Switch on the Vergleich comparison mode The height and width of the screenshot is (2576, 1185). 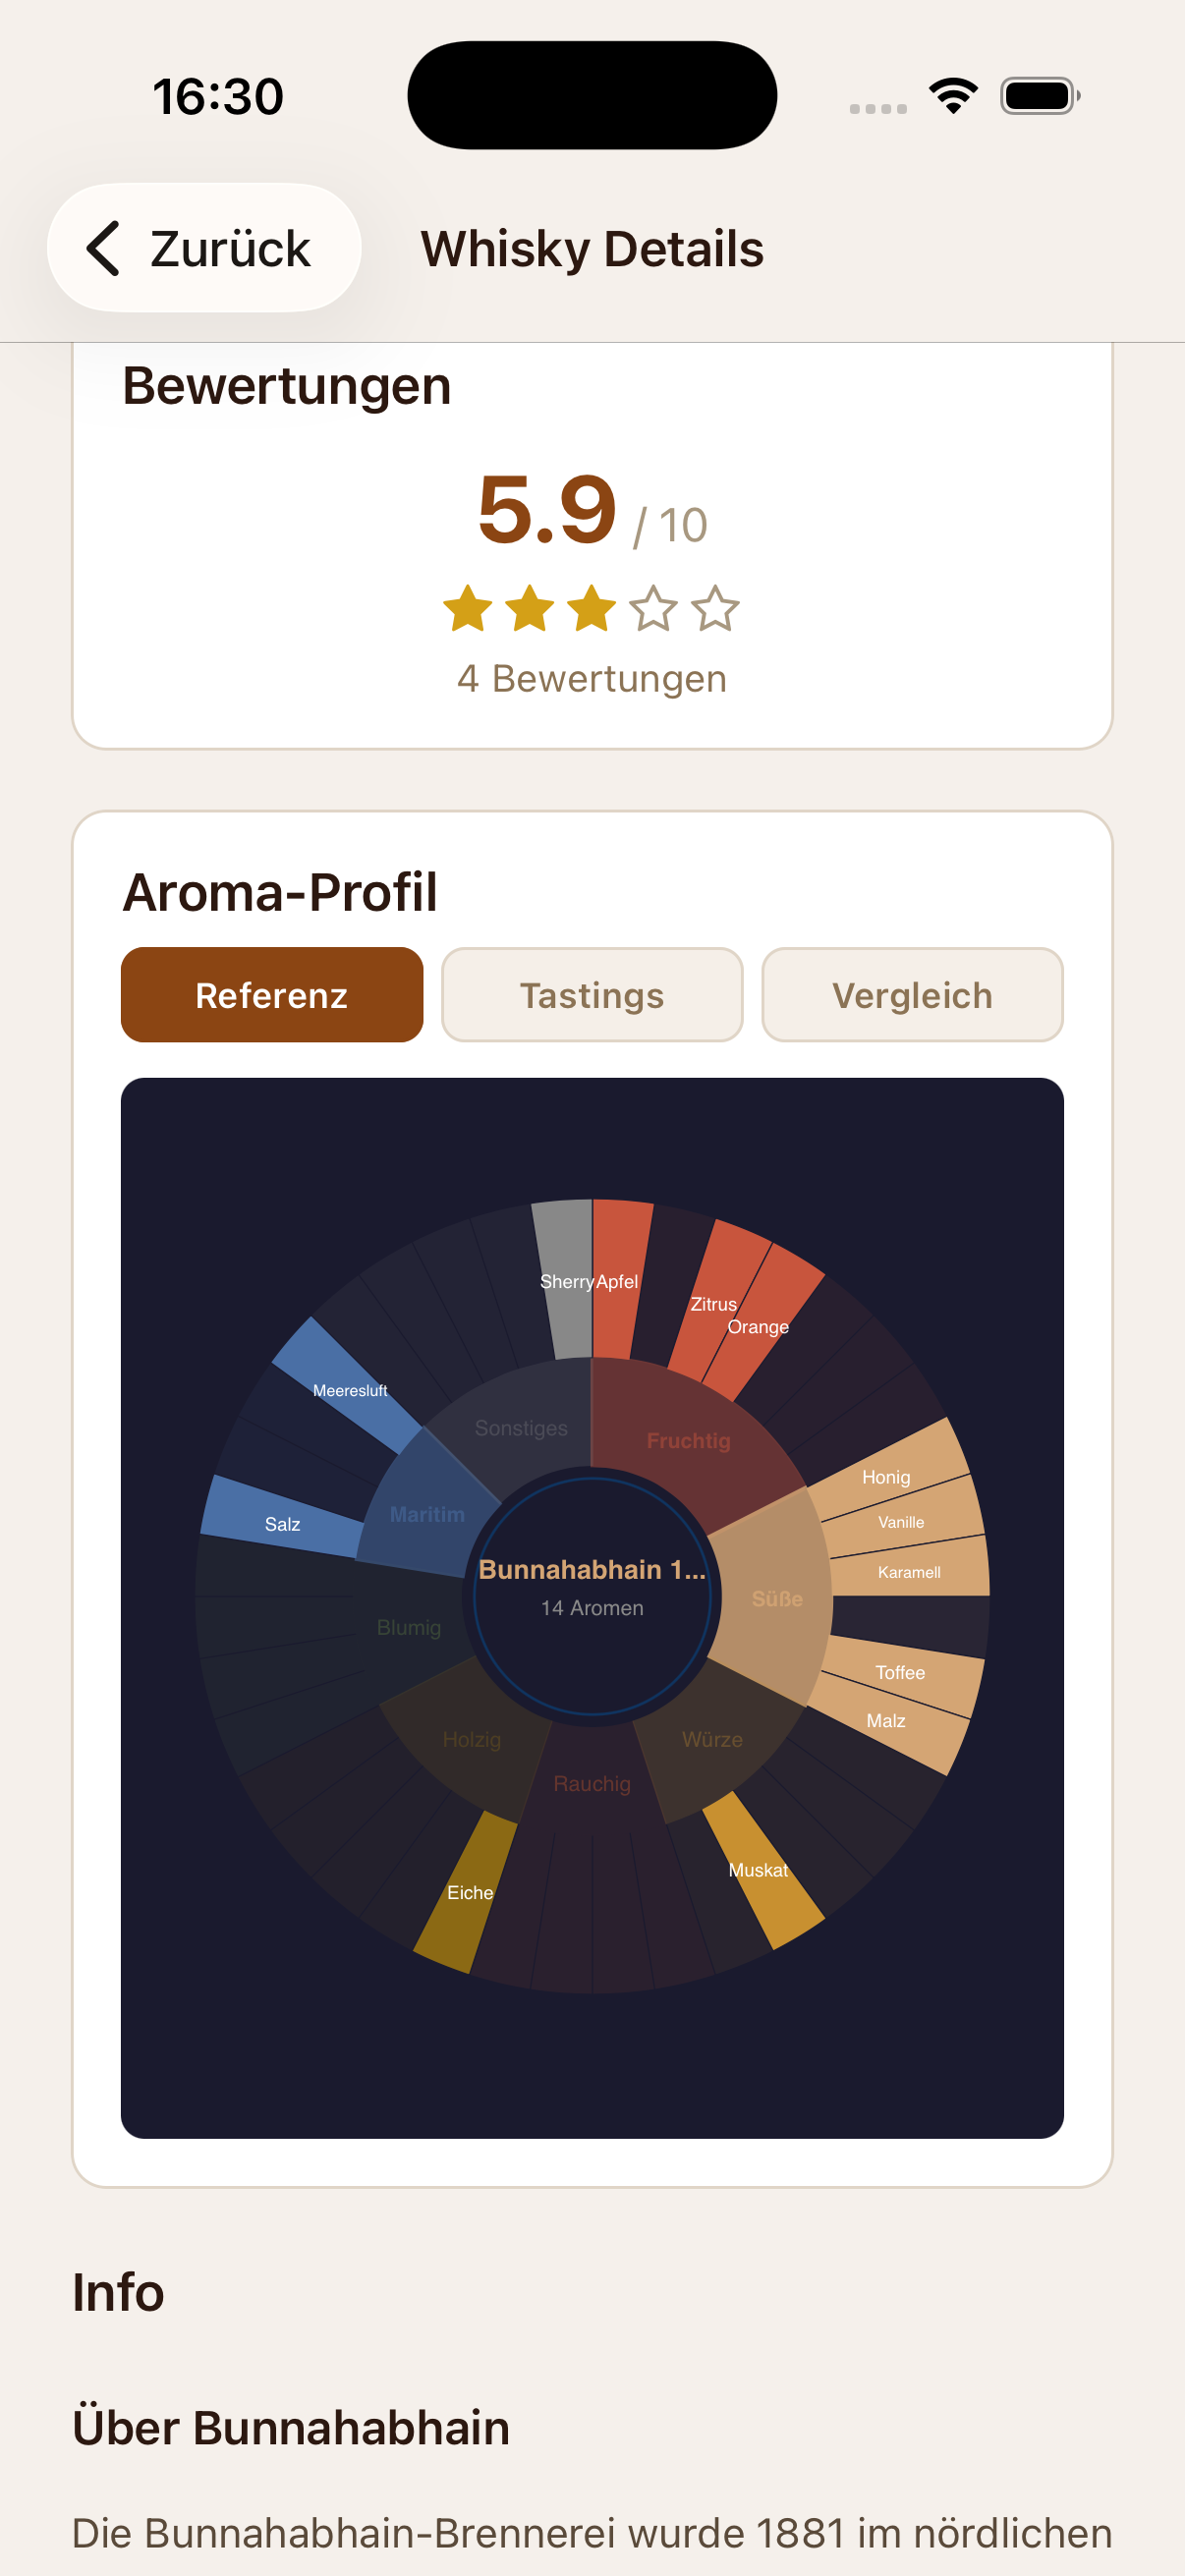tap(912, 994)
